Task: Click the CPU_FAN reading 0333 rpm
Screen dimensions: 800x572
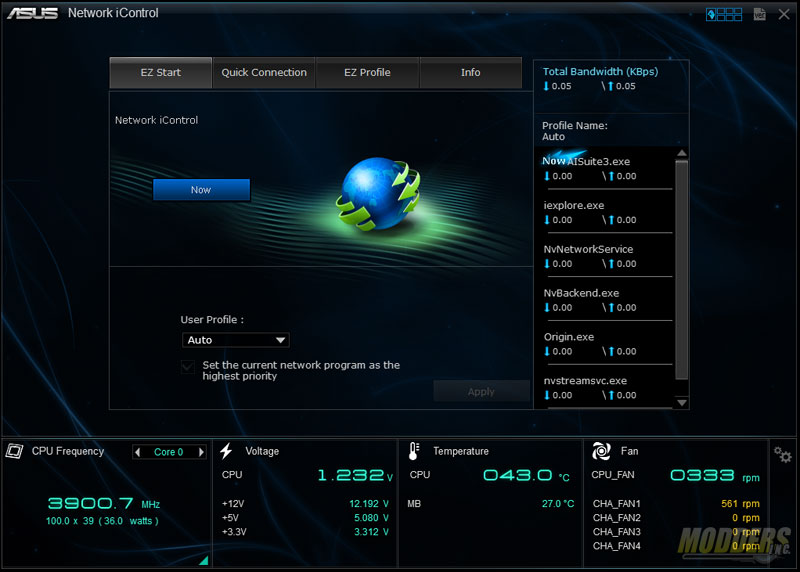Action: point(715,476)
